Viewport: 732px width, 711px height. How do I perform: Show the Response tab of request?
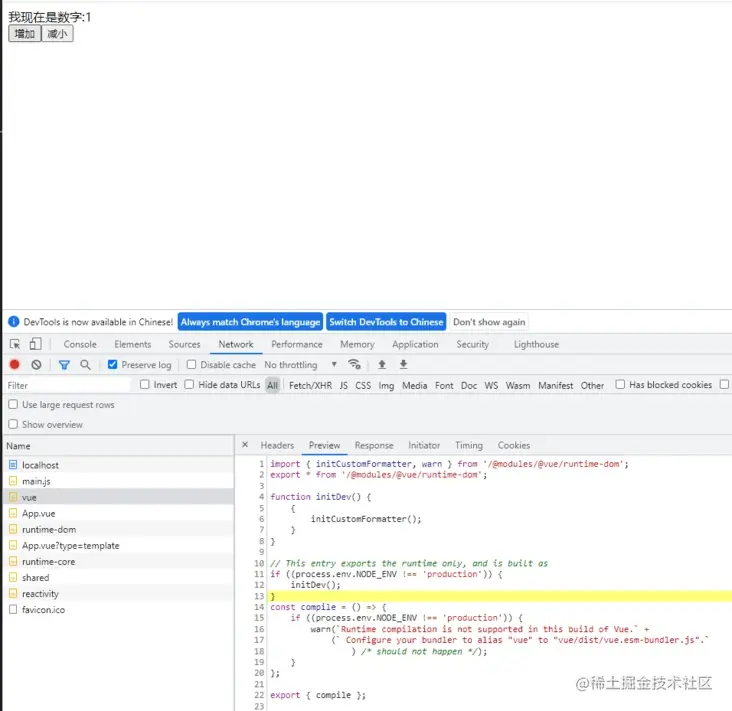tap(374, 445)
